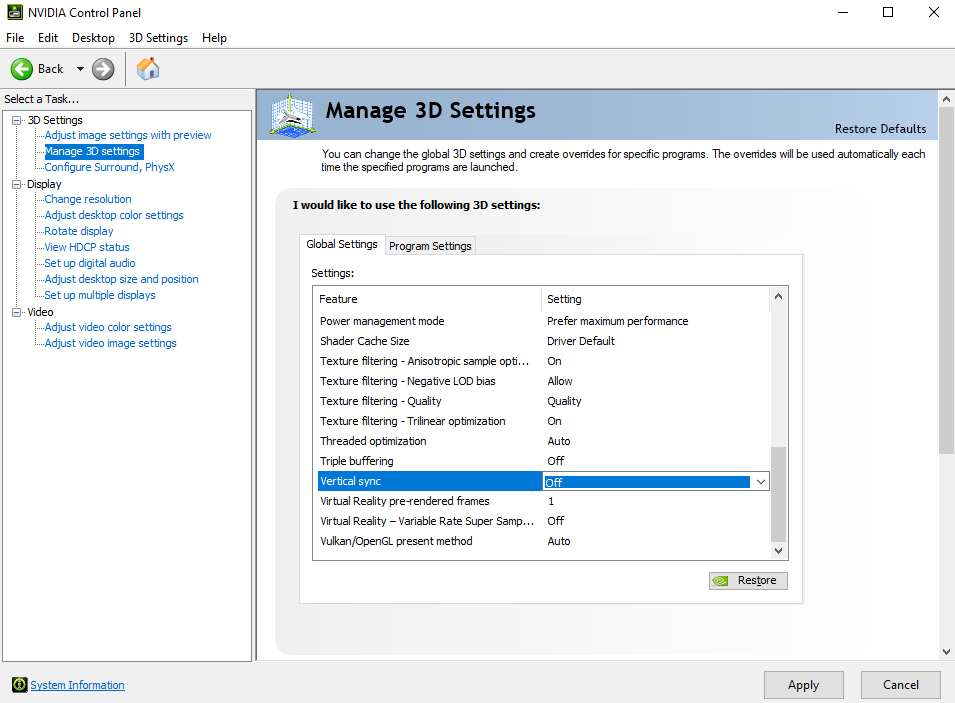Screen dimensions: 955x703
Task: Switch to the Program Settings tab
Action: pyautogui.click(x=430, y=246)
